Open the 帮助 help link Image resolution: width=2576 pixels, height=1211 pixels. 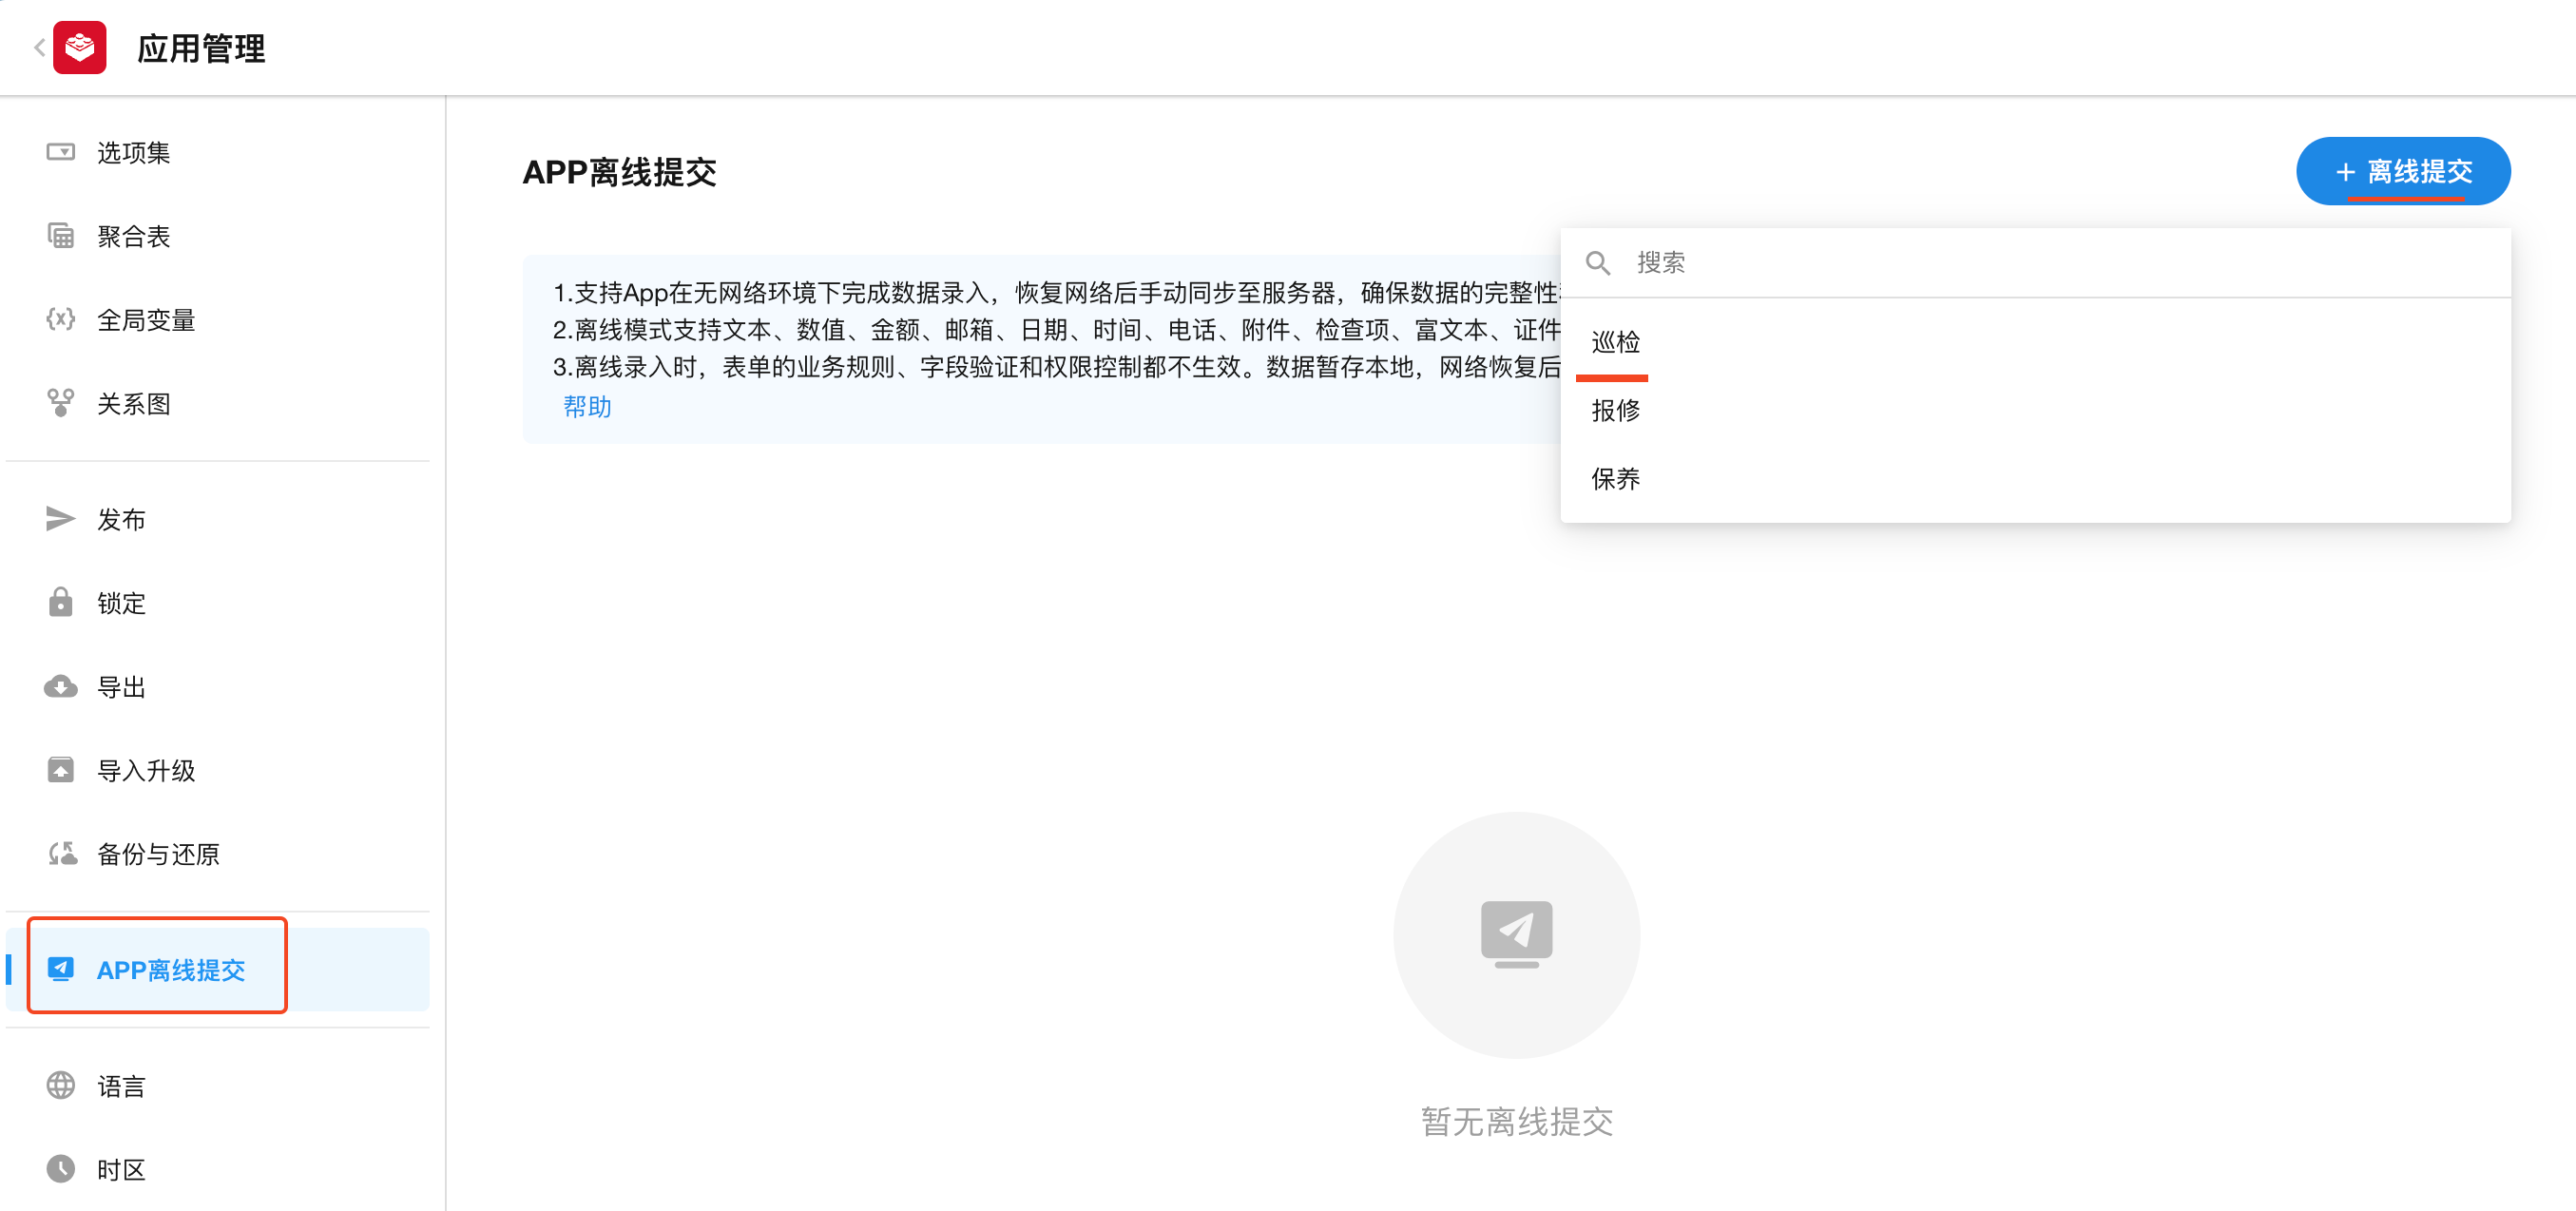[x=587, y=407]
